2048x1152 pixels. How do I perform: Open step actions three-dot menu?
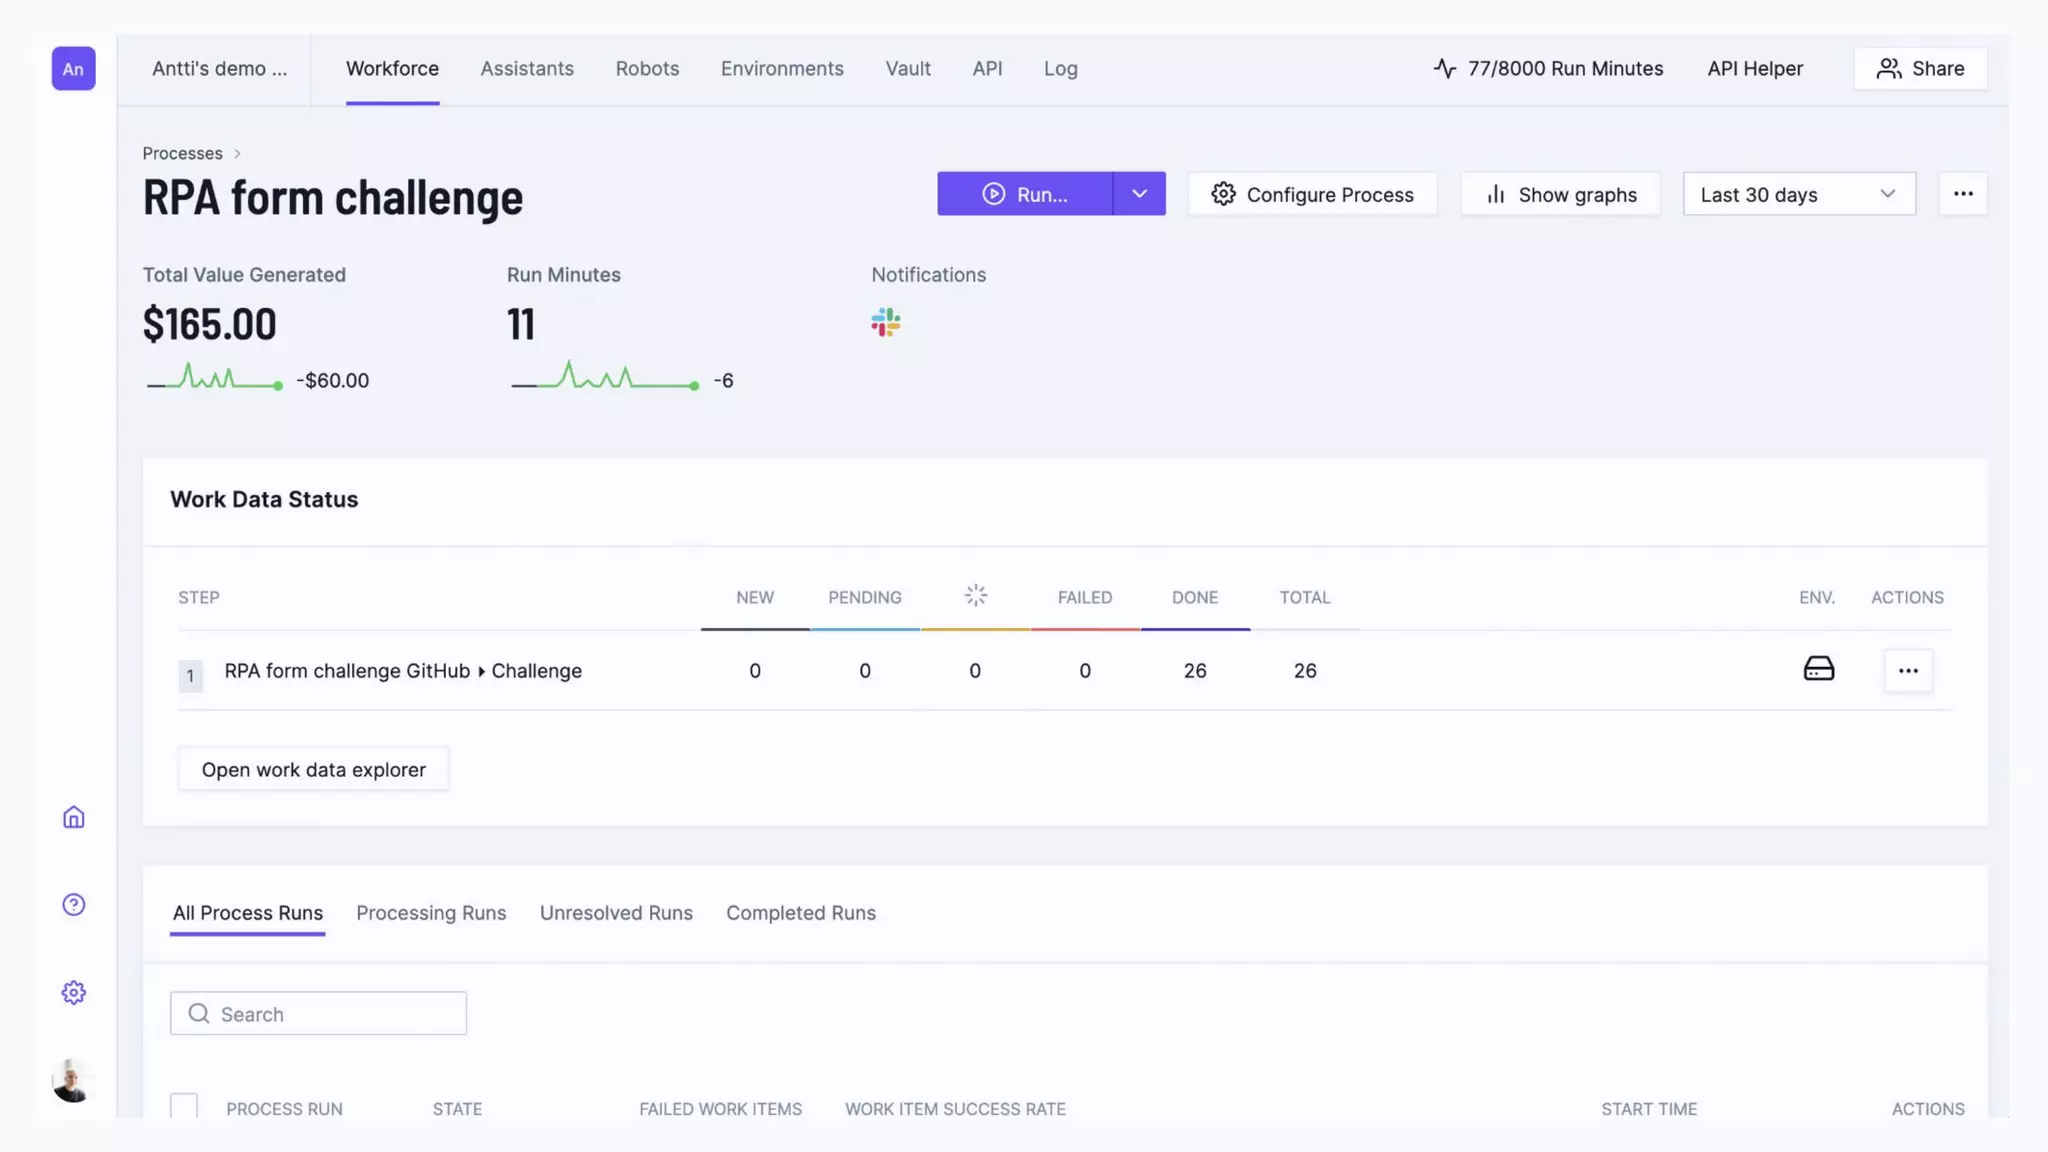click(x=1908, y=671)
